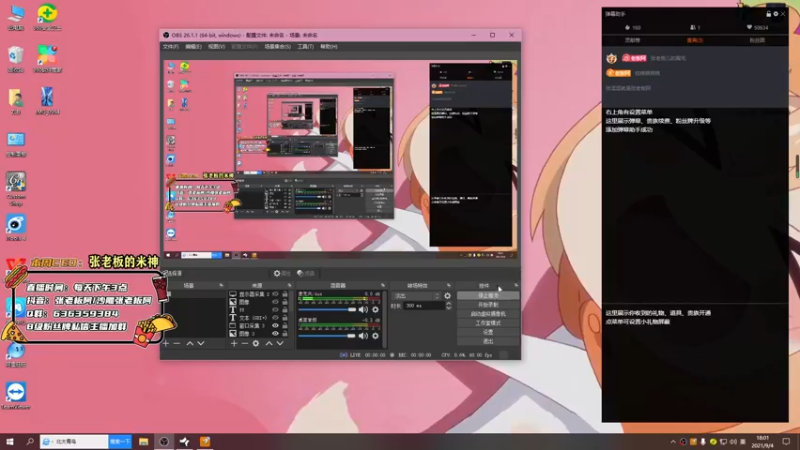
Task: Open desktop audio settings gear in mixer
Action: pyautogui.click(x=376, y=336)
